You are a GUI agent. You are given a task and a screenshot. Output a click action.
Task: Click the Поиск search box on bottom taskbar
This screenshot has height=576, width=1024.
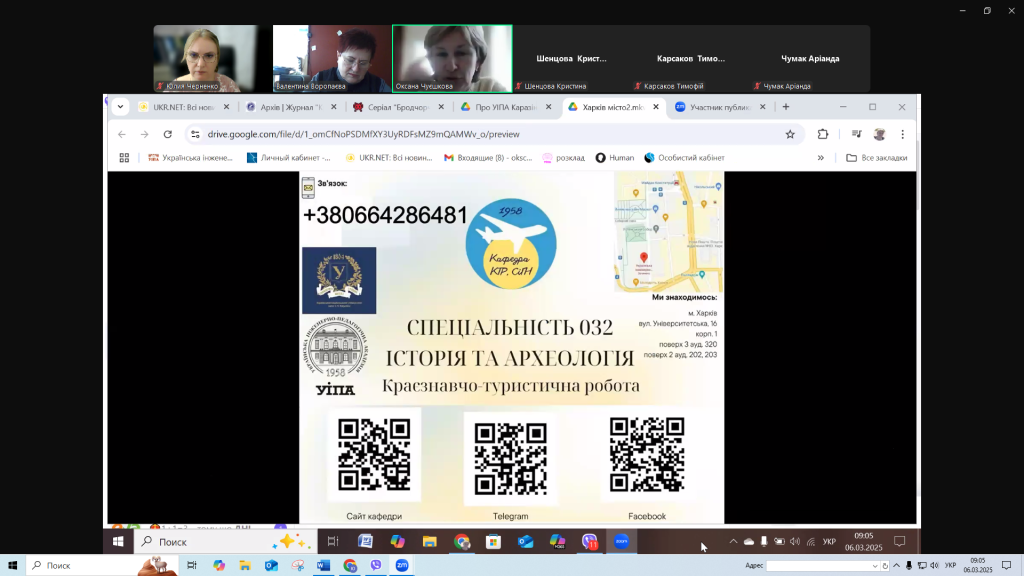click(x=101, y=566)
